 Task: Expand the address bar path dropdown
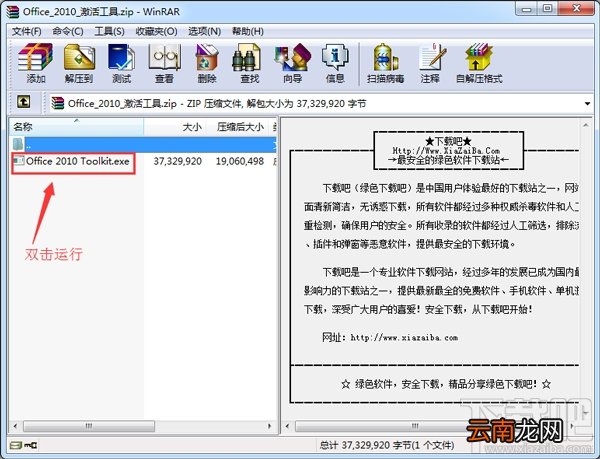(x=587, y=103)
